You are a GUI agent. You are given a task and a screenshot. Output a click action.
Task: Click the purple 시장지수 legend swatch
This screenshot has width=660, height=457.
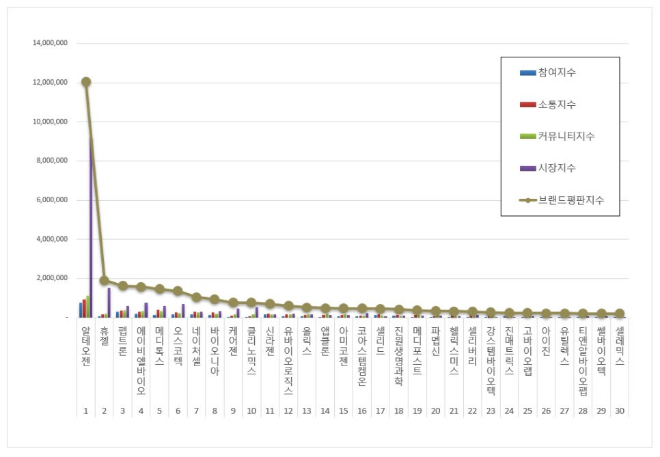[x=527, y=168]
